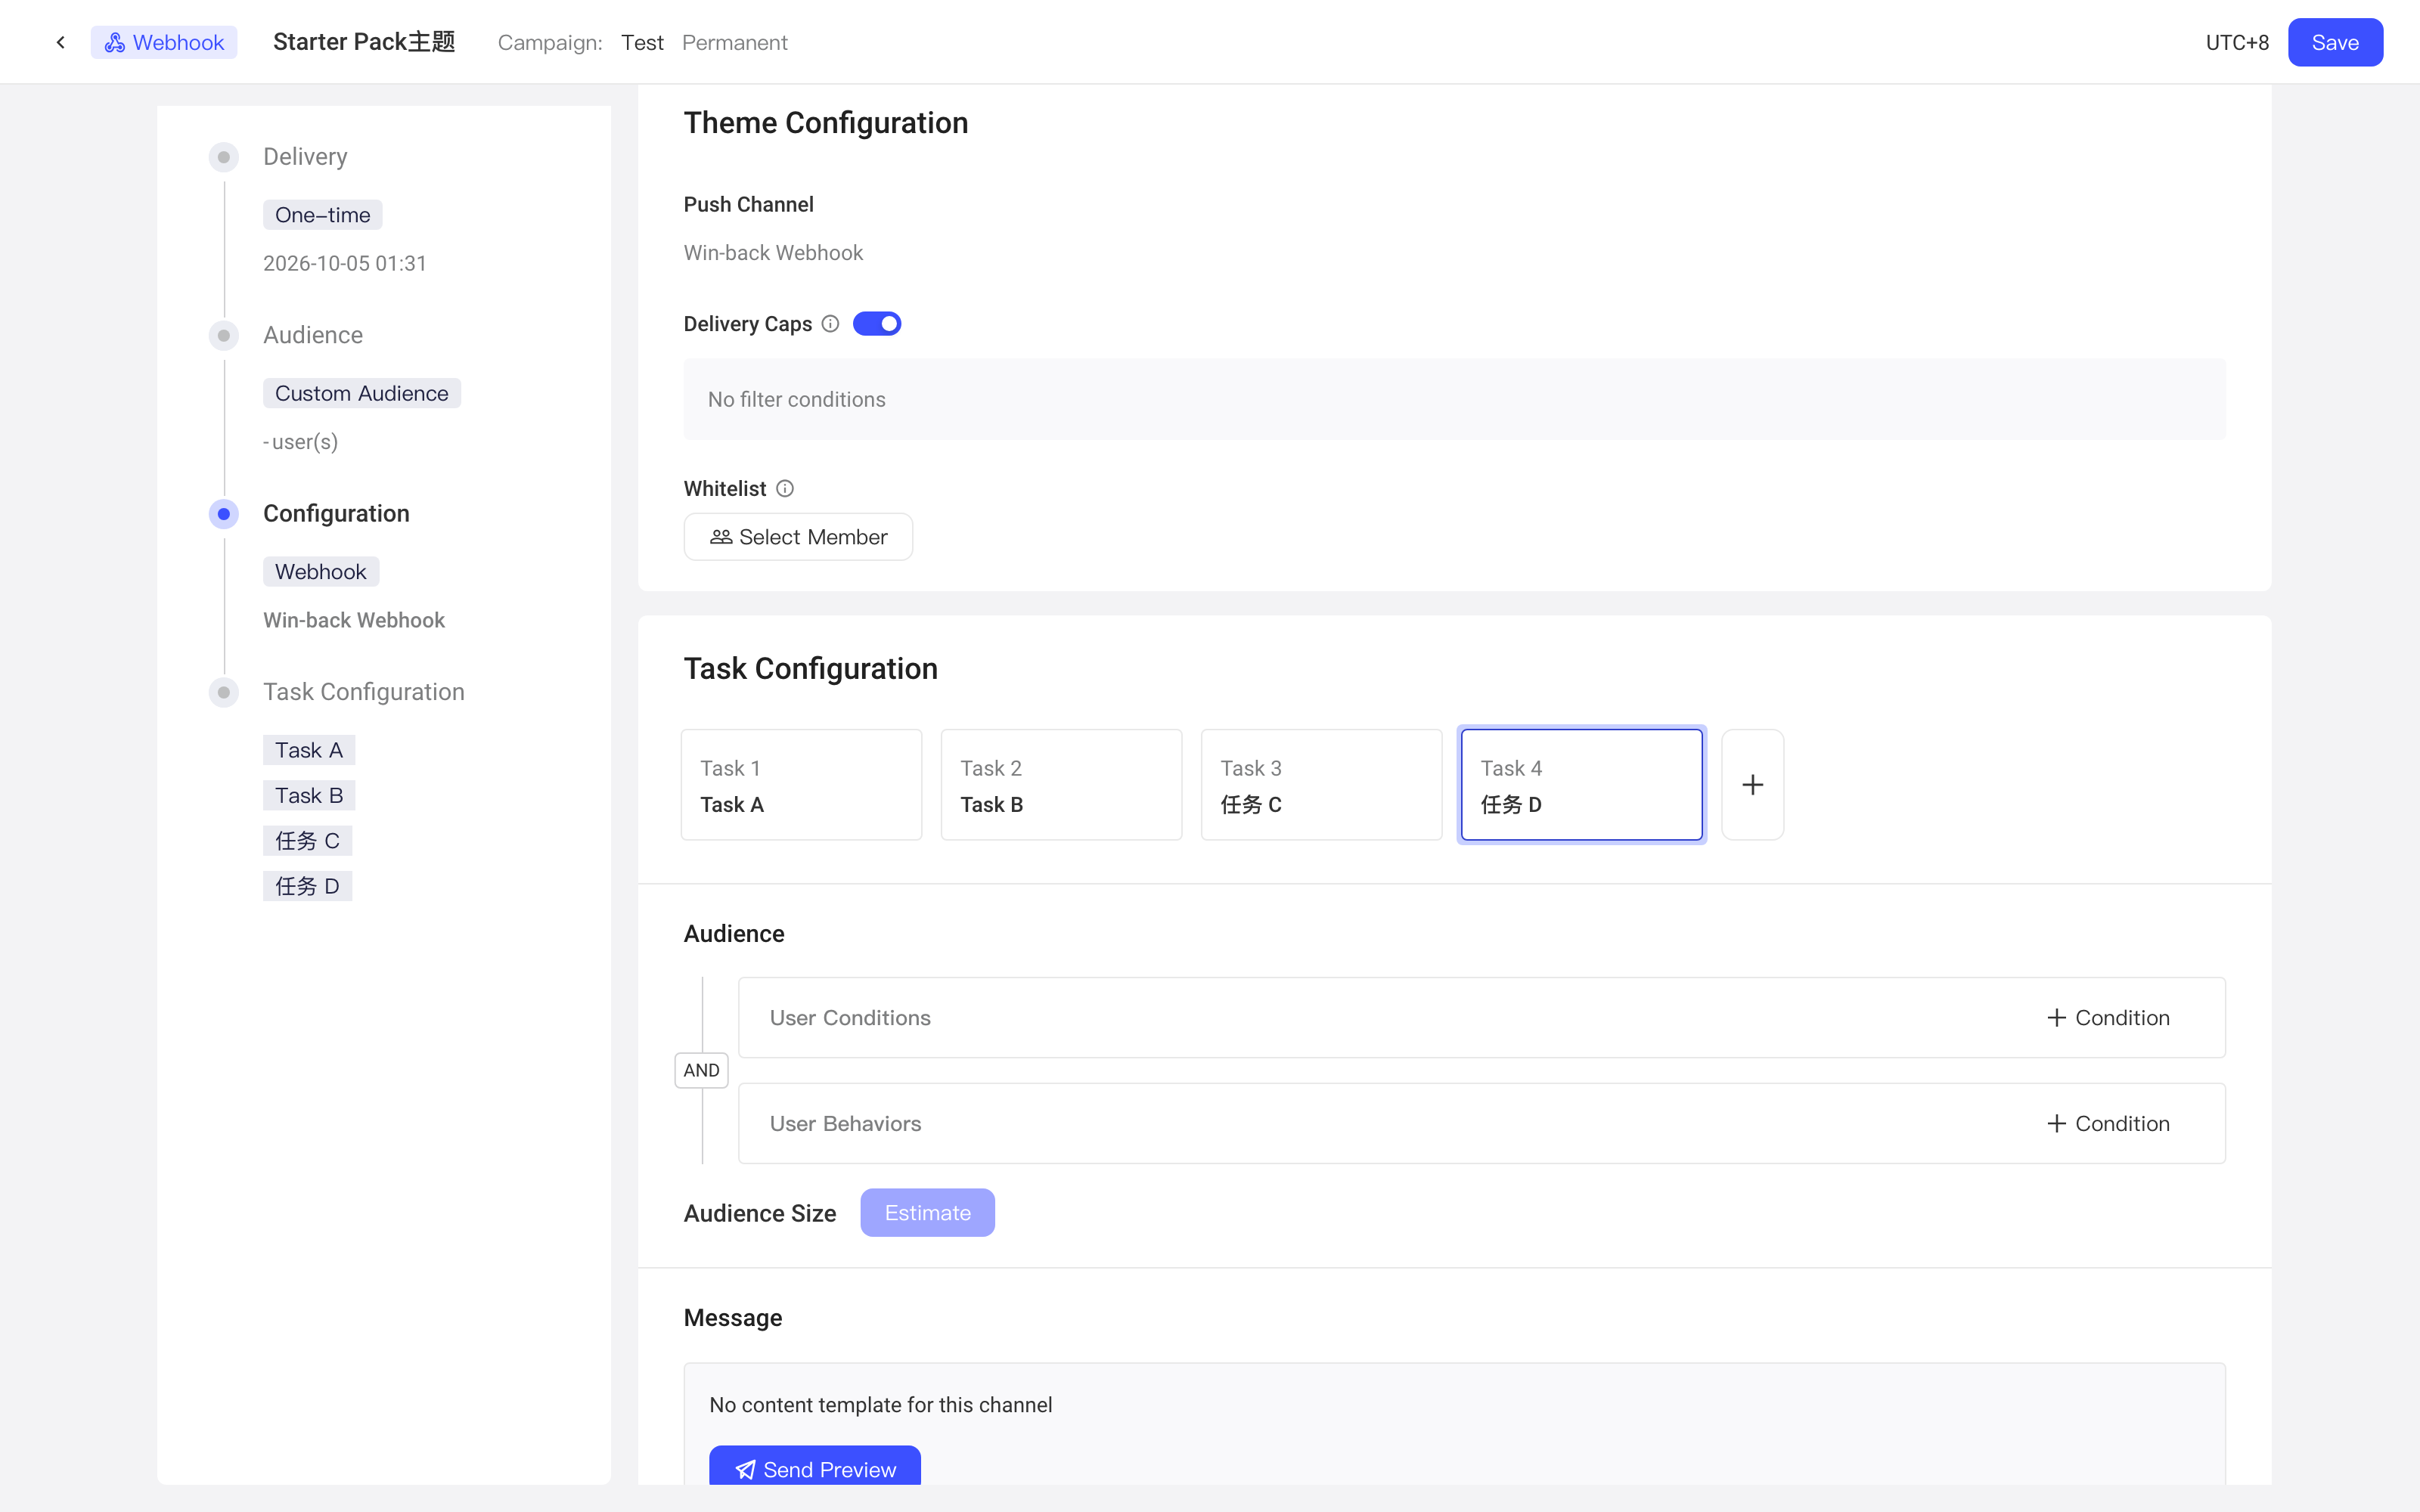Image resolution: width=2420 pixels, height=1512 pixels.
Task: Select Task A in the sidebar list
Action: (308, 750)
